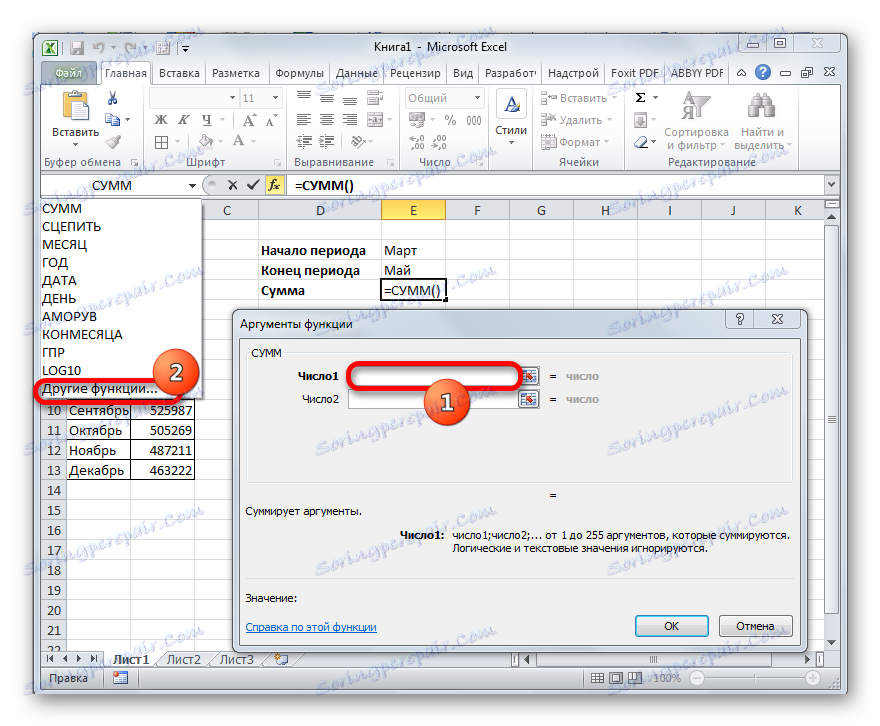Click the cancel formula X icon
Image resolution: width=880 pixels, height=726 pixels.
point(232,185)
